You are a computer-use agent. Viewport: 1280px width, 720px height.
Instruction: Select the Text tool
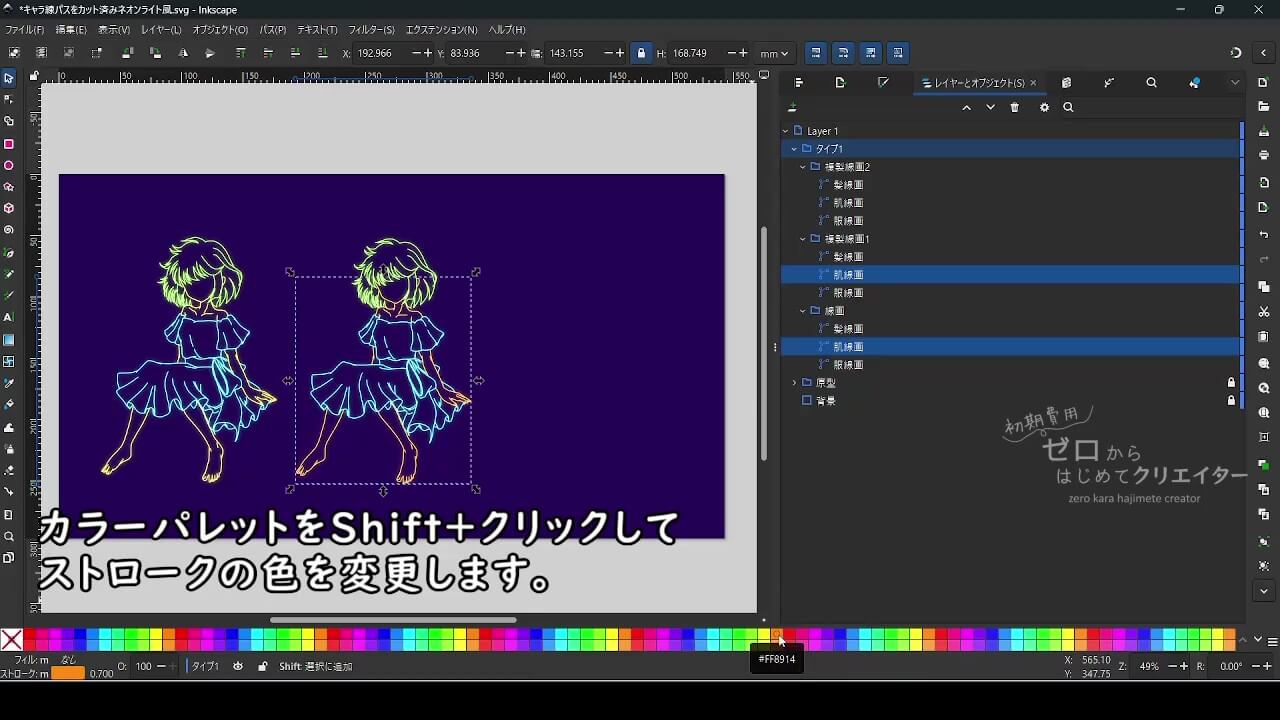(11, 315)
